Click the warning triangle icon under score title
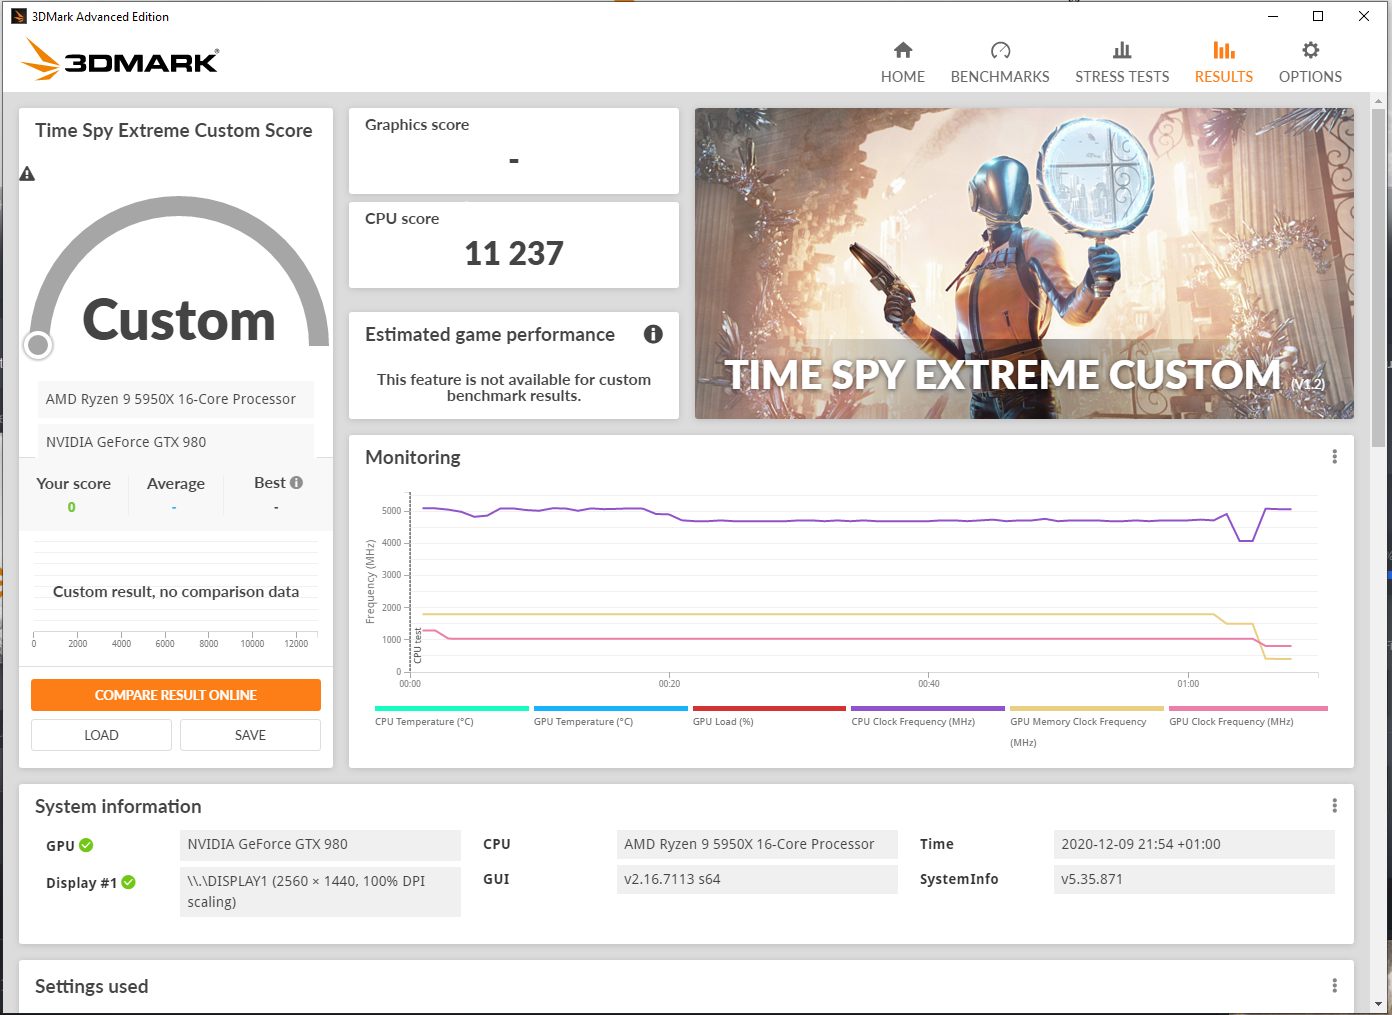The image size is (1392, 1015). tap(27, 174)
